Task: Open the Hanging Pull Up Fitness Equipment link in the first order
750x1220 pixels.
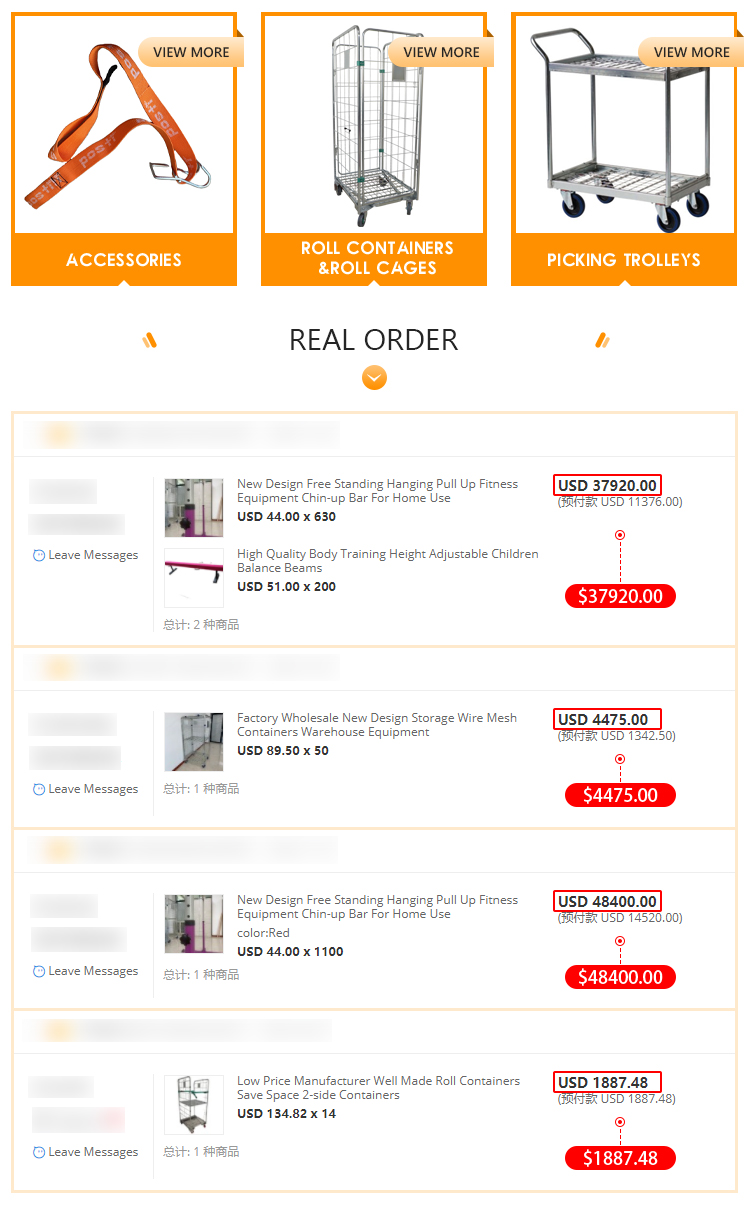Action: 377,491
